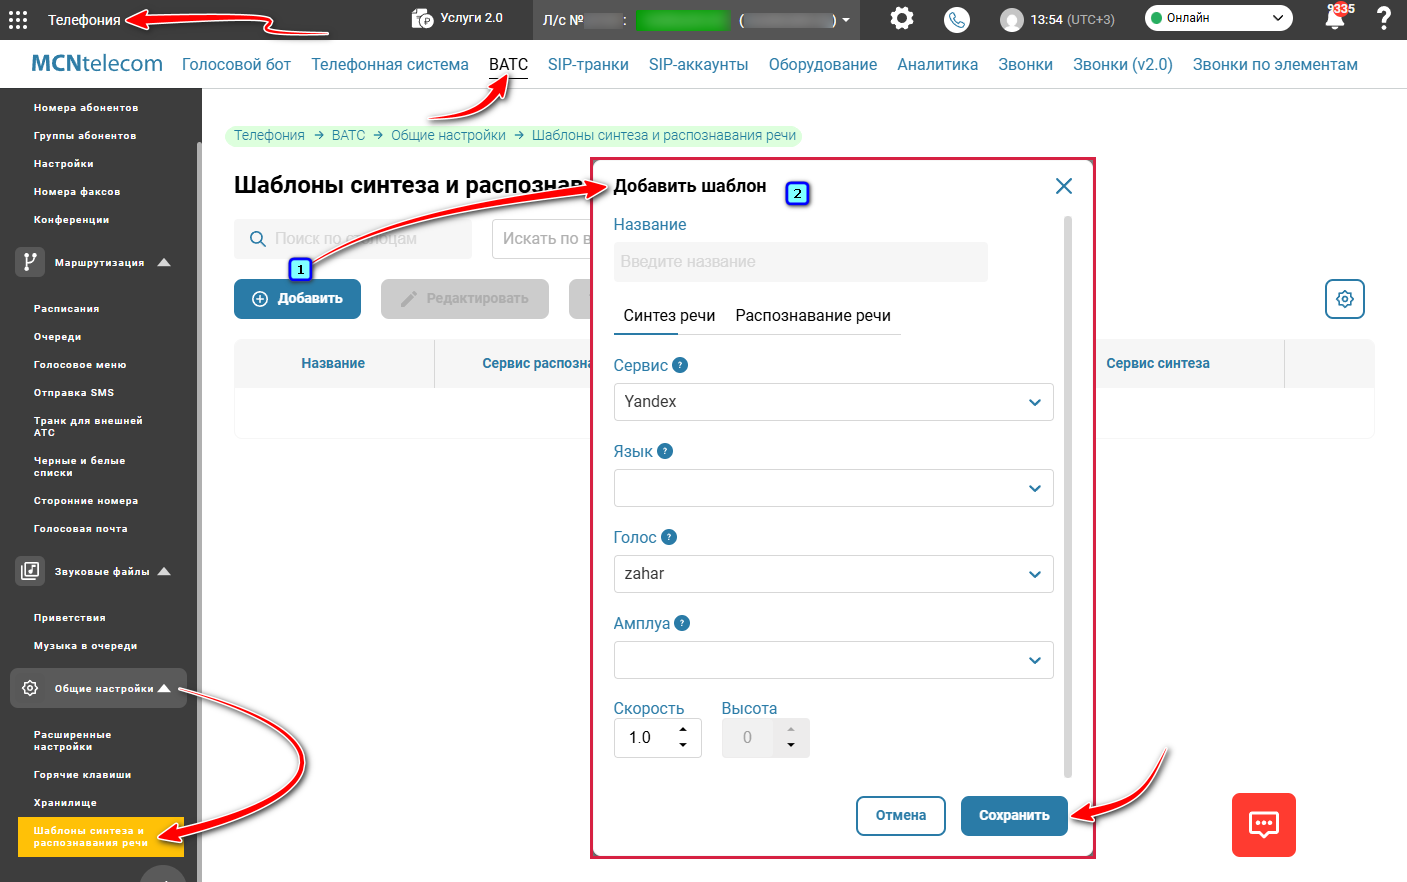Click the Общие настройки gear icon

click(30, 688)
